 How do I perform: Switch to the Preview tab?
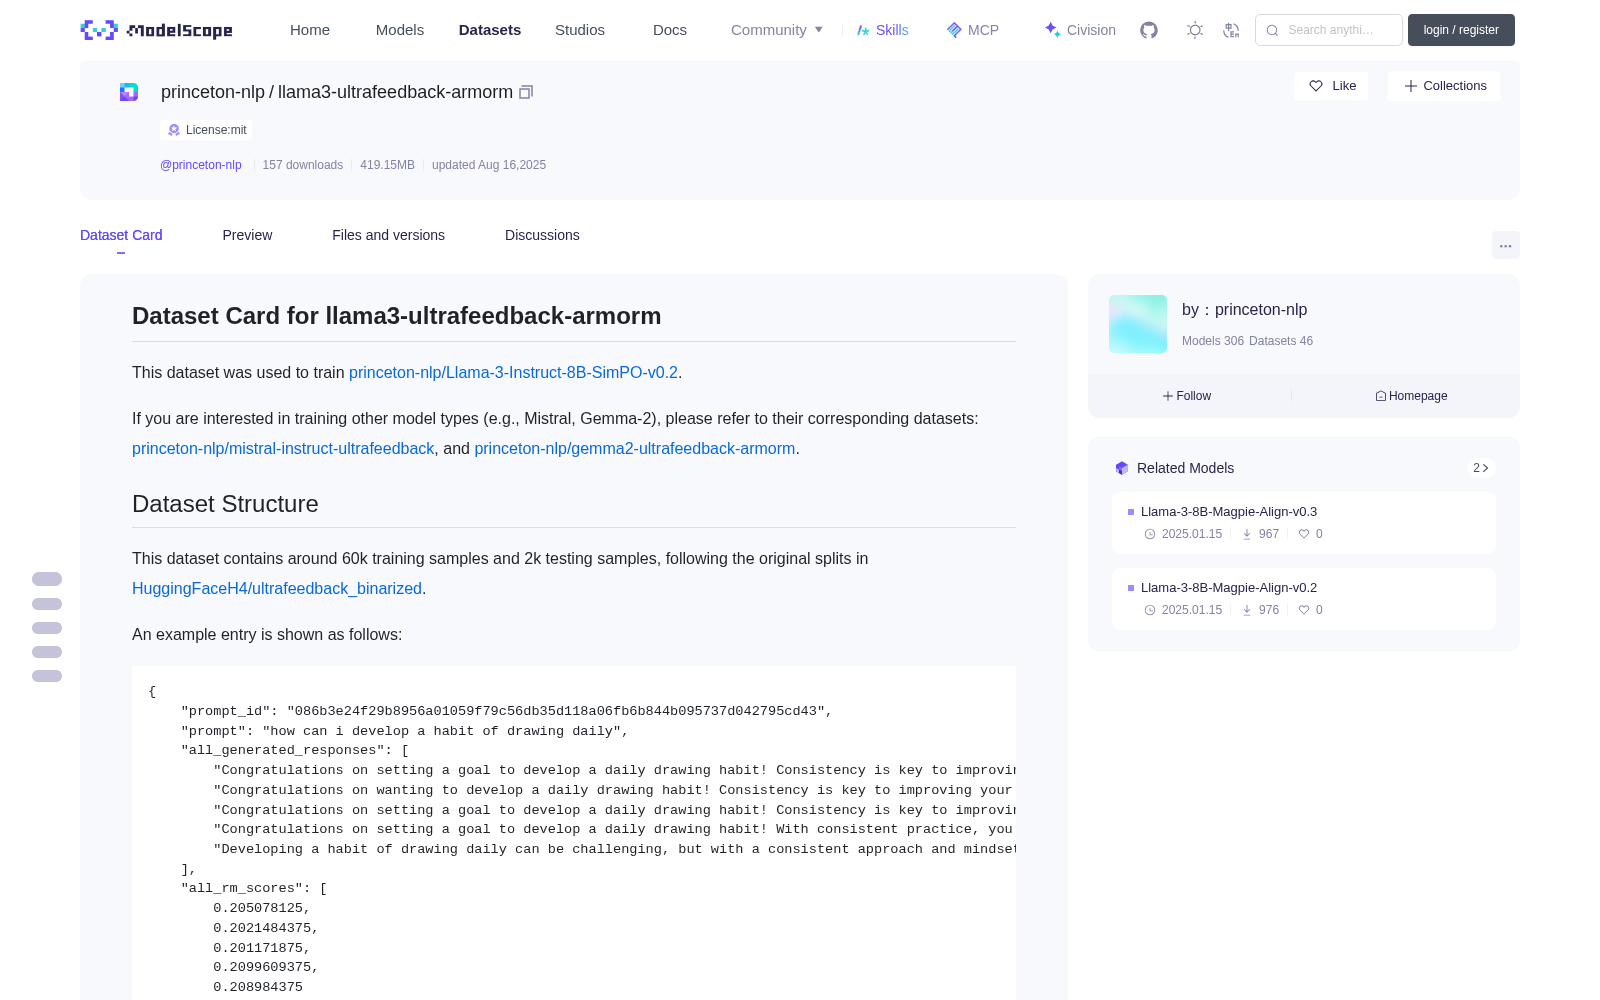pos(247,235)
